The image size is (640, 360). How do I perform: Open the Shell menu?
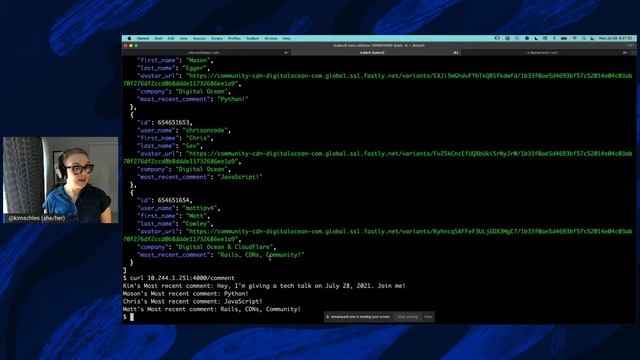[x=158, y=38]
